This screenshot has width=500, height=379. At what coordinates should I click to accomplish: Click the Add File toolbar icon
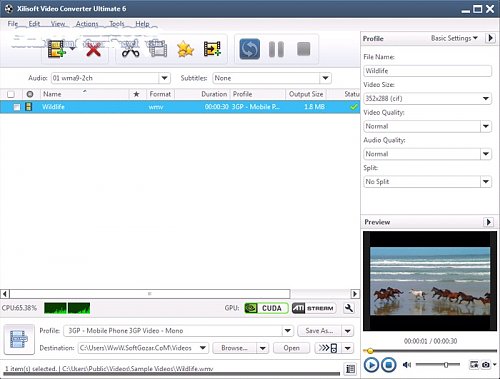(x=56, y=50)
